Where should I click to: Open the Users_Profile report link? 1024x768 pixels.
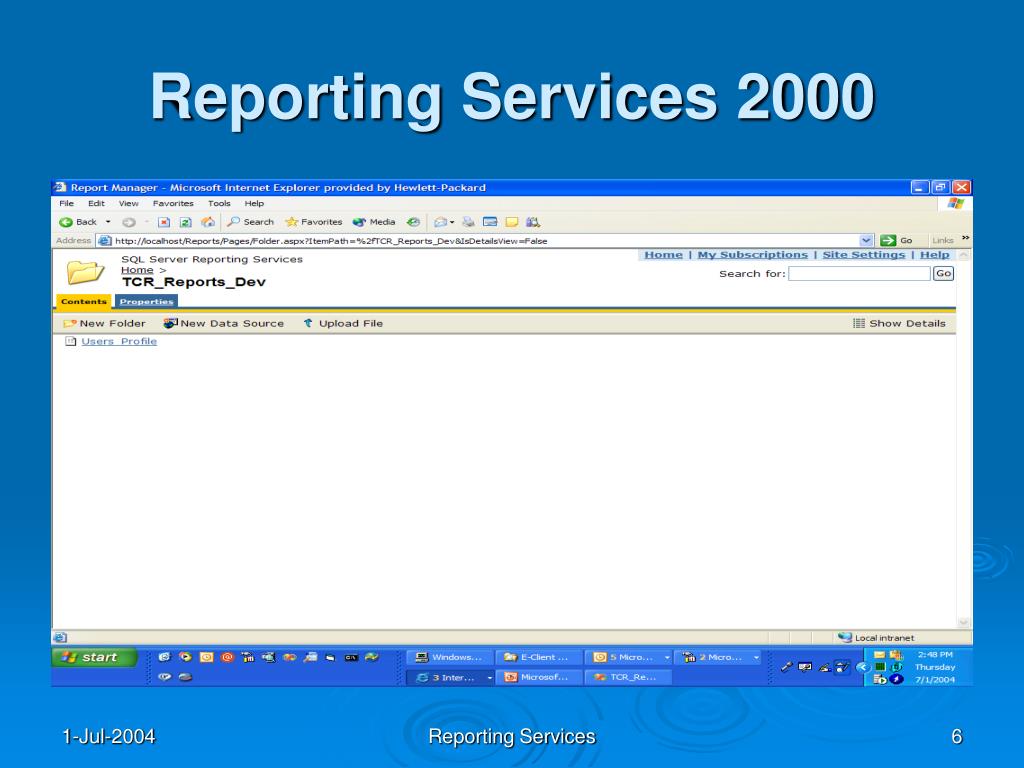[x=119, y=341]
